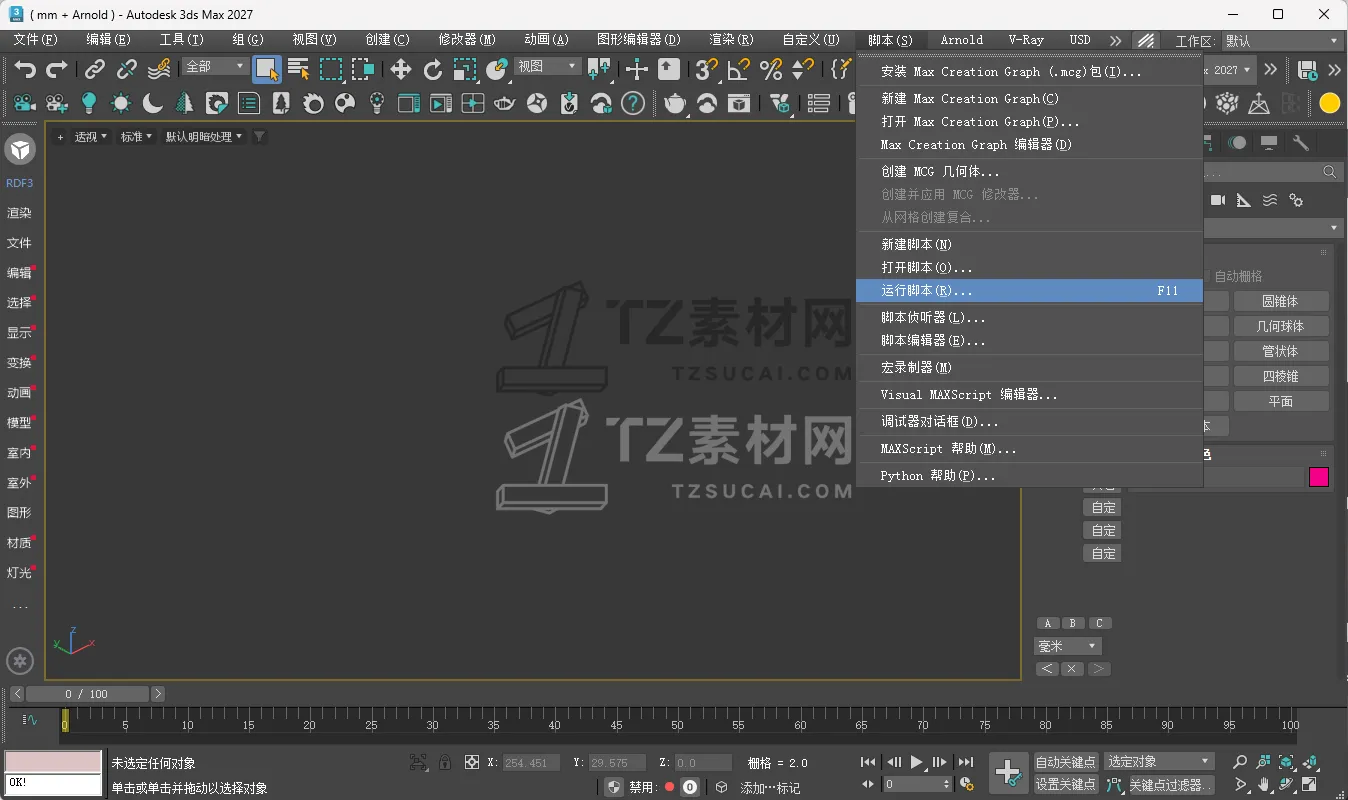Toggle the Angle Snap icon
The image size is (1348, 800).
click(x=739, y=69)
